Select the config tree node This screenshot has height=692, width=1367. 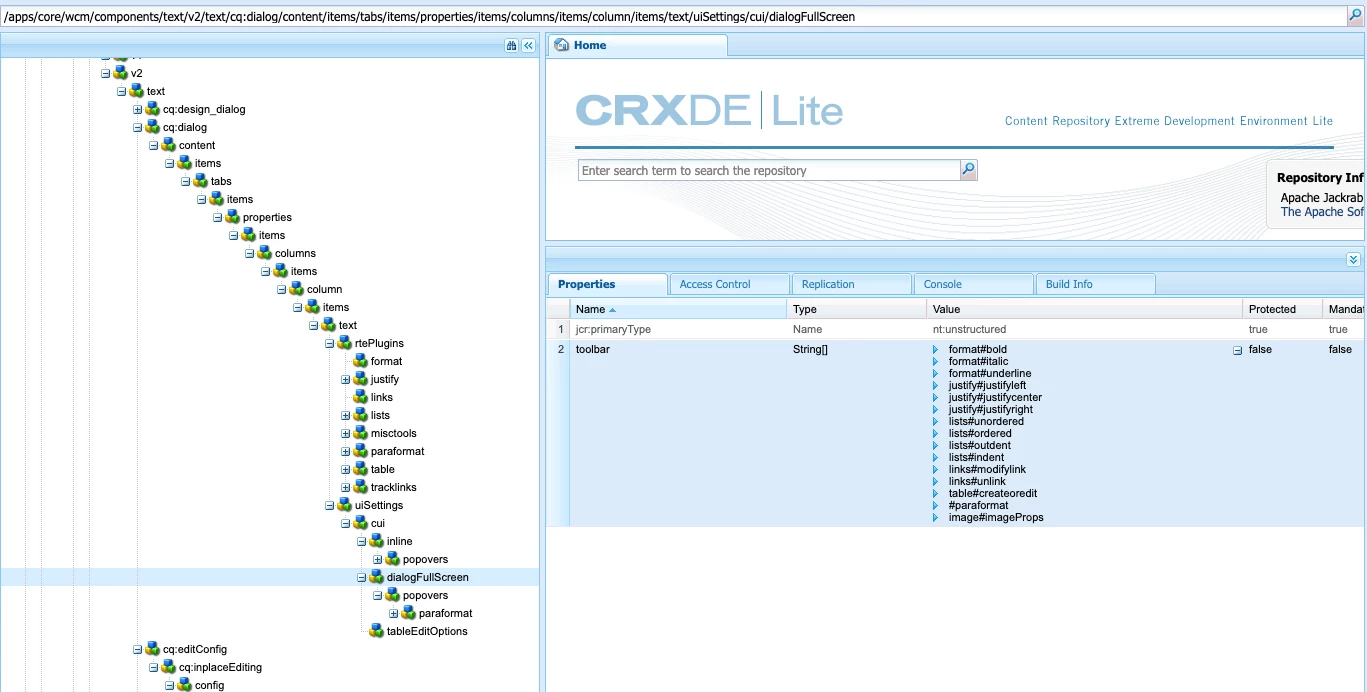click(209, 685)
